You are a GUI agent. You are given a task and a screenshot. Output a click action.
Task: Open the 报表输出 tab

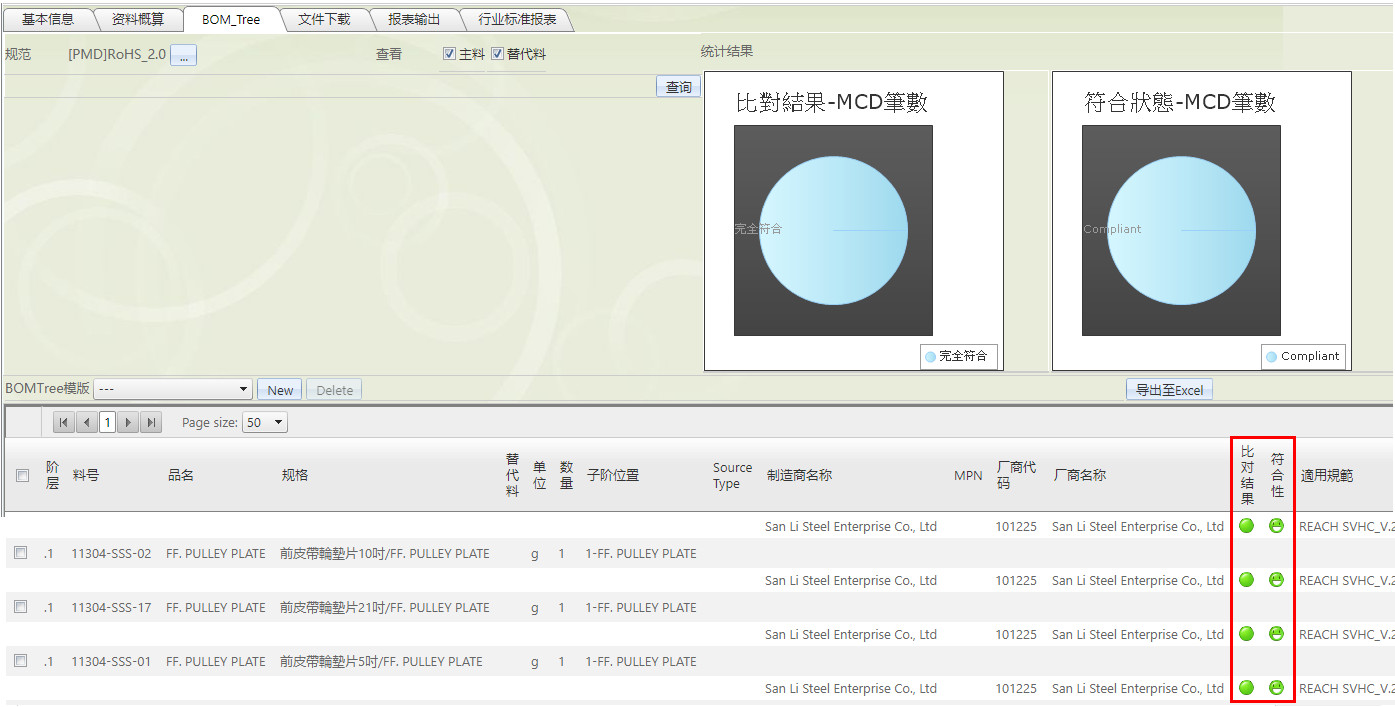[414, 19]
